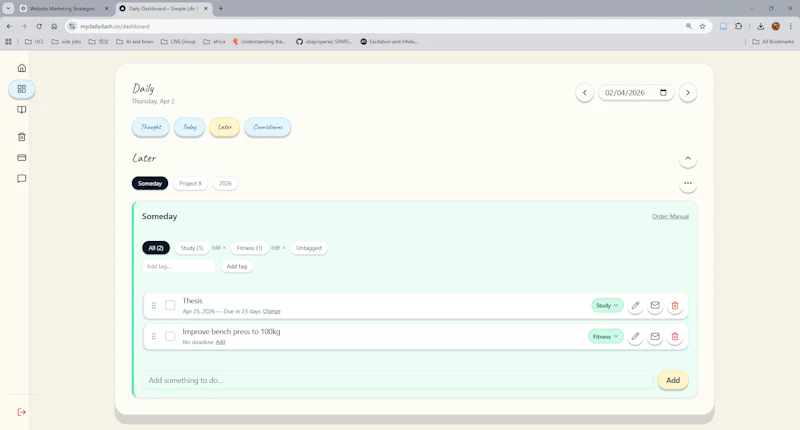
Task: Open the trash icon in the sidebar
Action: coord(21,137)
